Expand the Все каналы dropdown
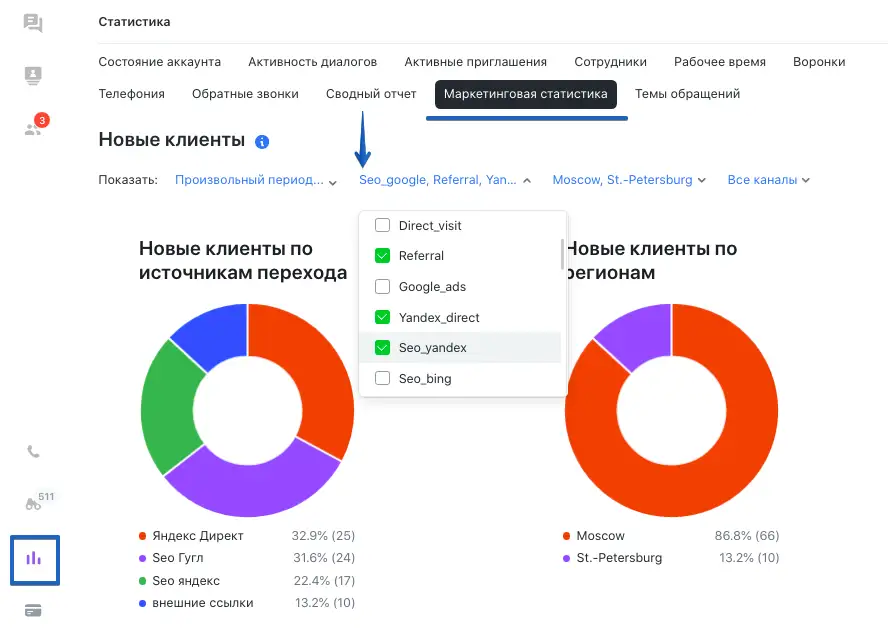Viewport: 888px width, 634px height. [768, 180]
